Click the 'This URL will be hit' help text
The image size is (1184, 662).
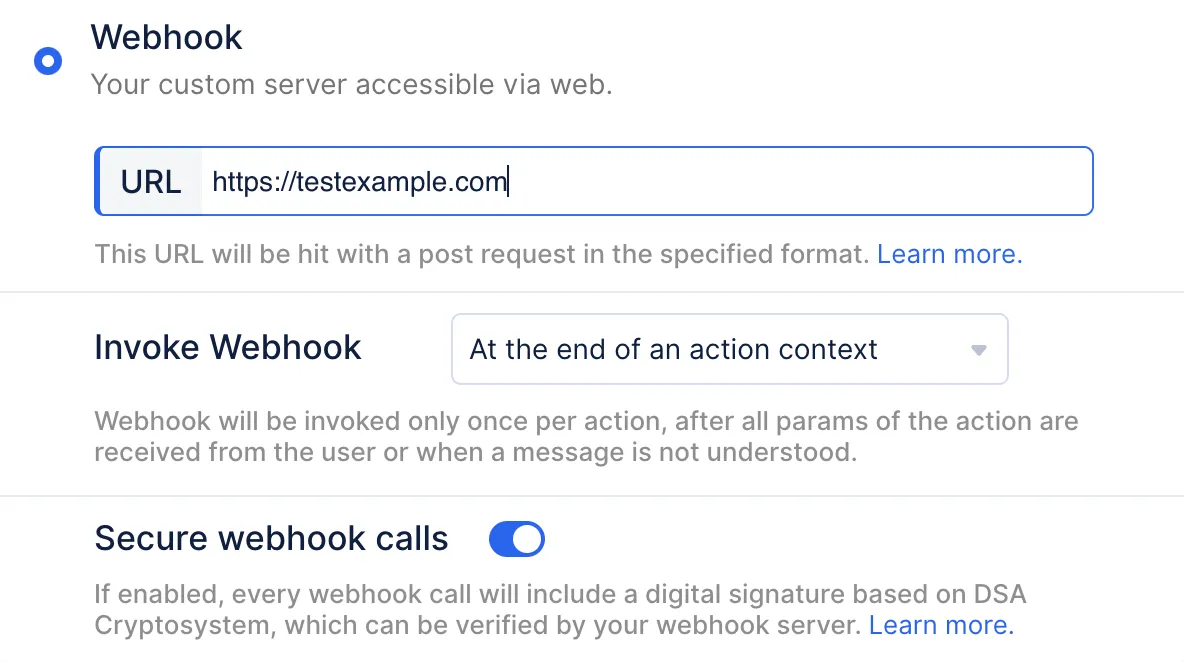pos(480,254)
